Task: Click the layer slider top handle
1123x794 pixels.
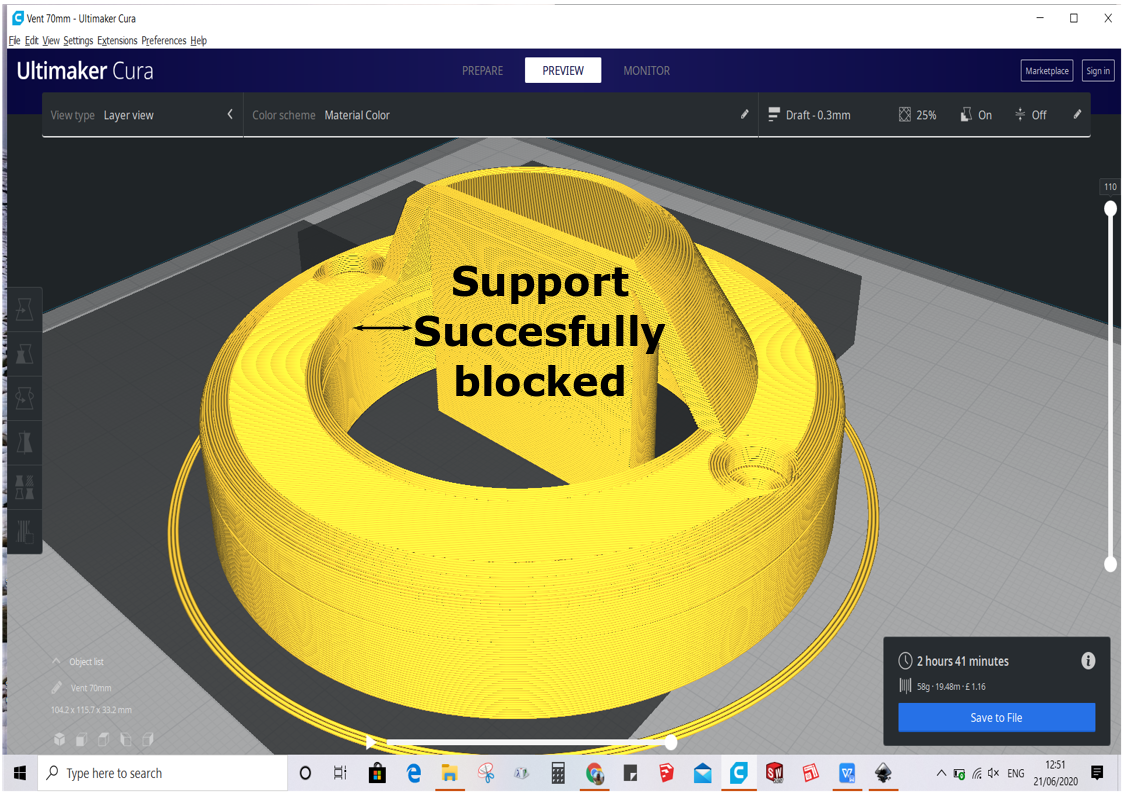Action: point(1110,208)
